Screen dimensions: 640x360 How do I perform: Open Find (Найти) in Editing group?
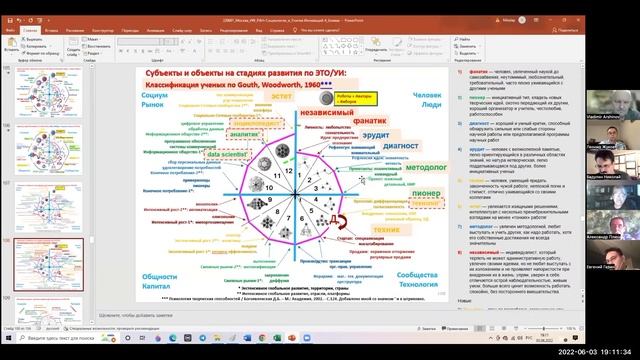[x=462, y=40]
